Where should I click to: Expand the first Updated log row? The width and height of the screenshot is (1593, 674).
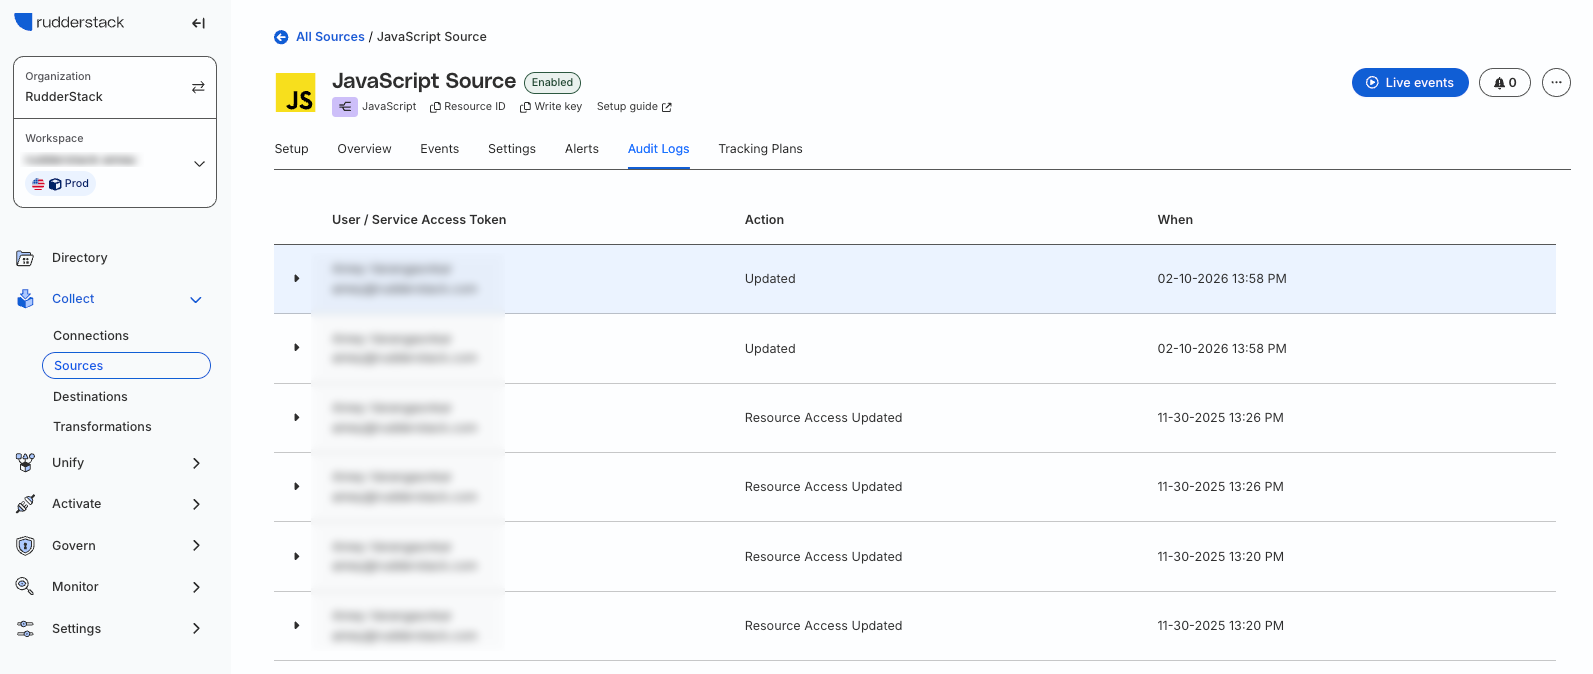click(x=297, y=279)
